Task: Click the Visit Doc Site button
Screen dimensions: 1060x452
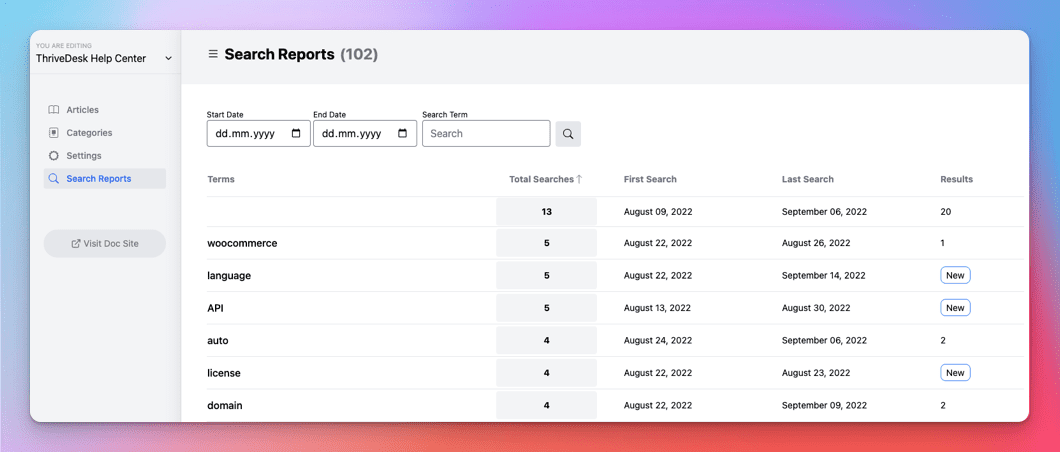Action: [x=105, y=243]
